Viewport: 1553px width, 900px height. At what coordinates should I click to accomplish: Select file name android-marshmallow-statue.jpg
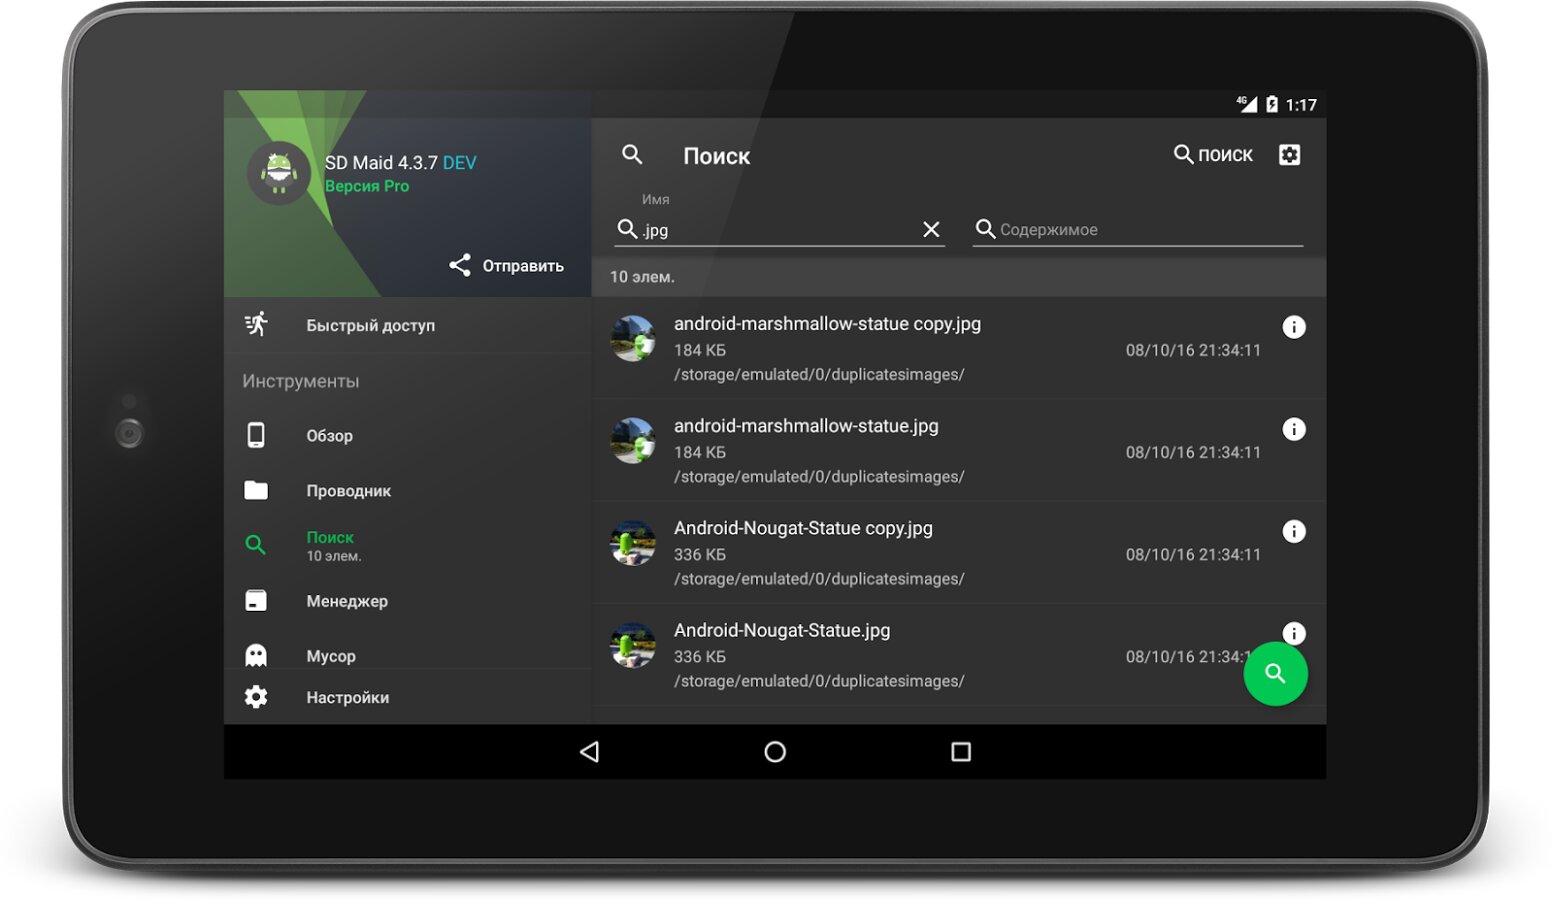coord(806,426)
